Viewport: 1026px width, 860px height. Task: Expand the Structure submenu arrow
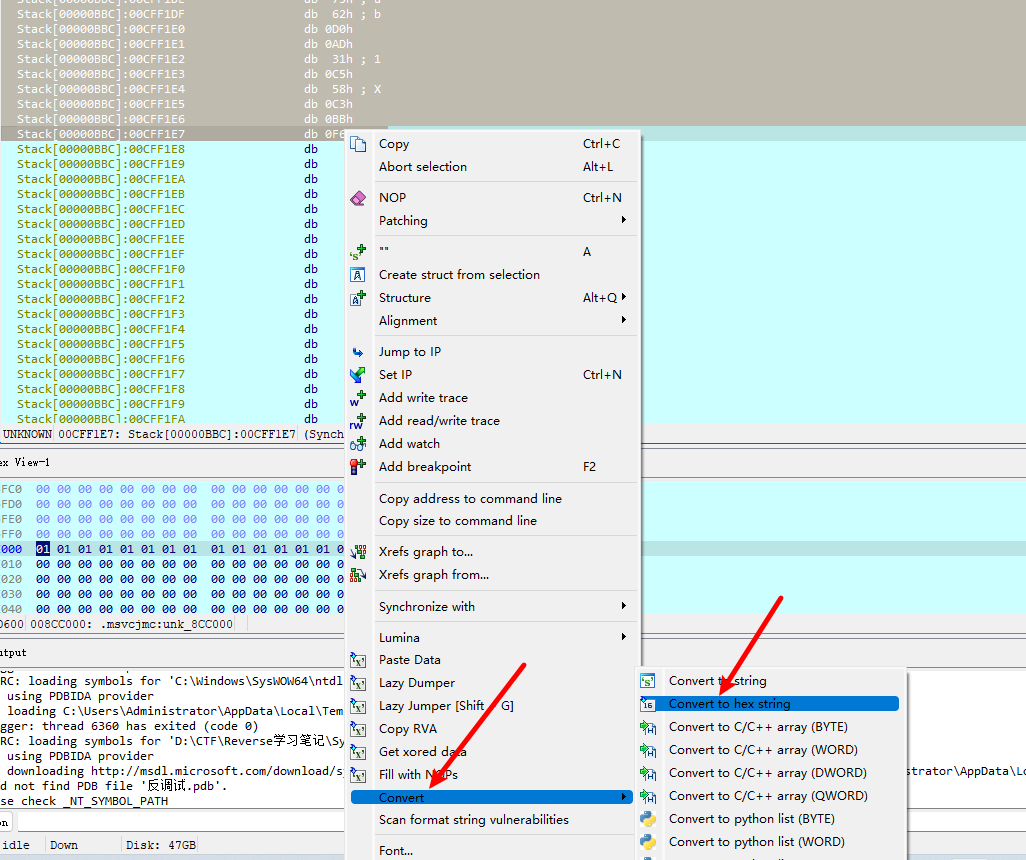624,297
